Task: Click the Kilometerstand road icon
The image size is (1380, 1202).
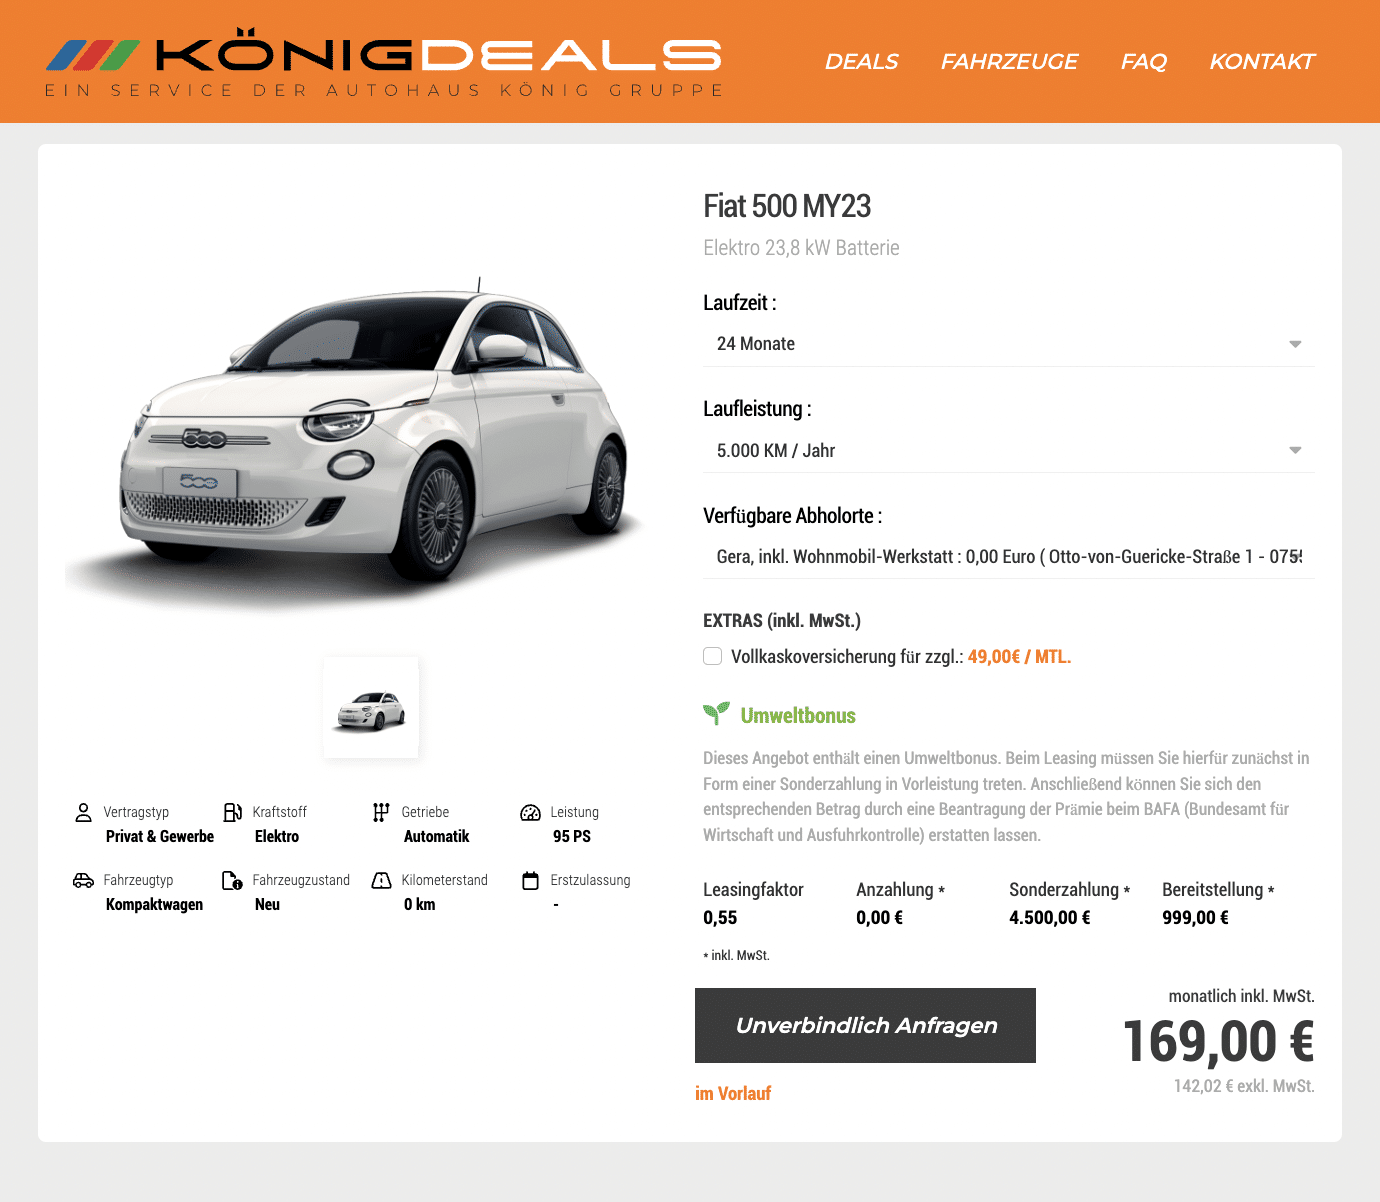Action: [381, 880]
